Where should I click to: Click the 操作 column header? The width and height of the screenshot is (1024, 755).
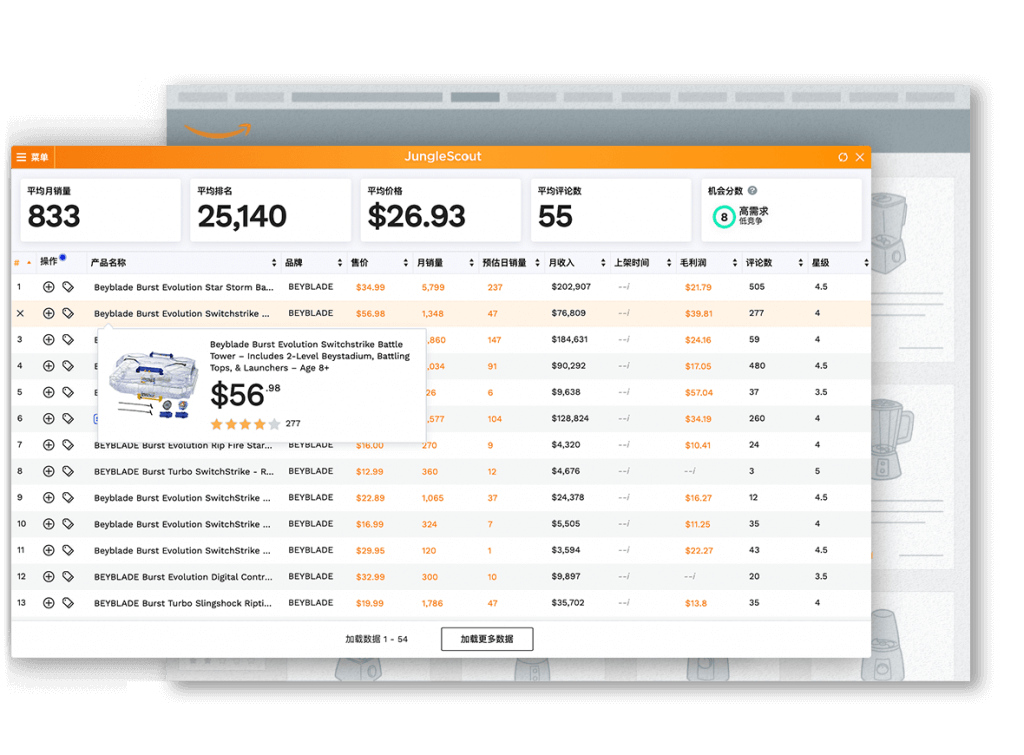49,261
